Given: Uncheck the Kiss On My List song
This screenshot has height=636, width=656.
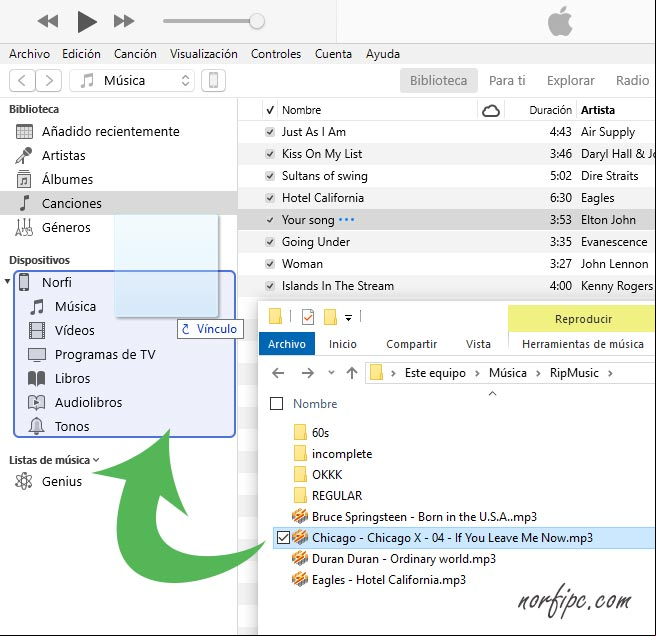Looking at the screenshot, I should click(x=270, y=154).
